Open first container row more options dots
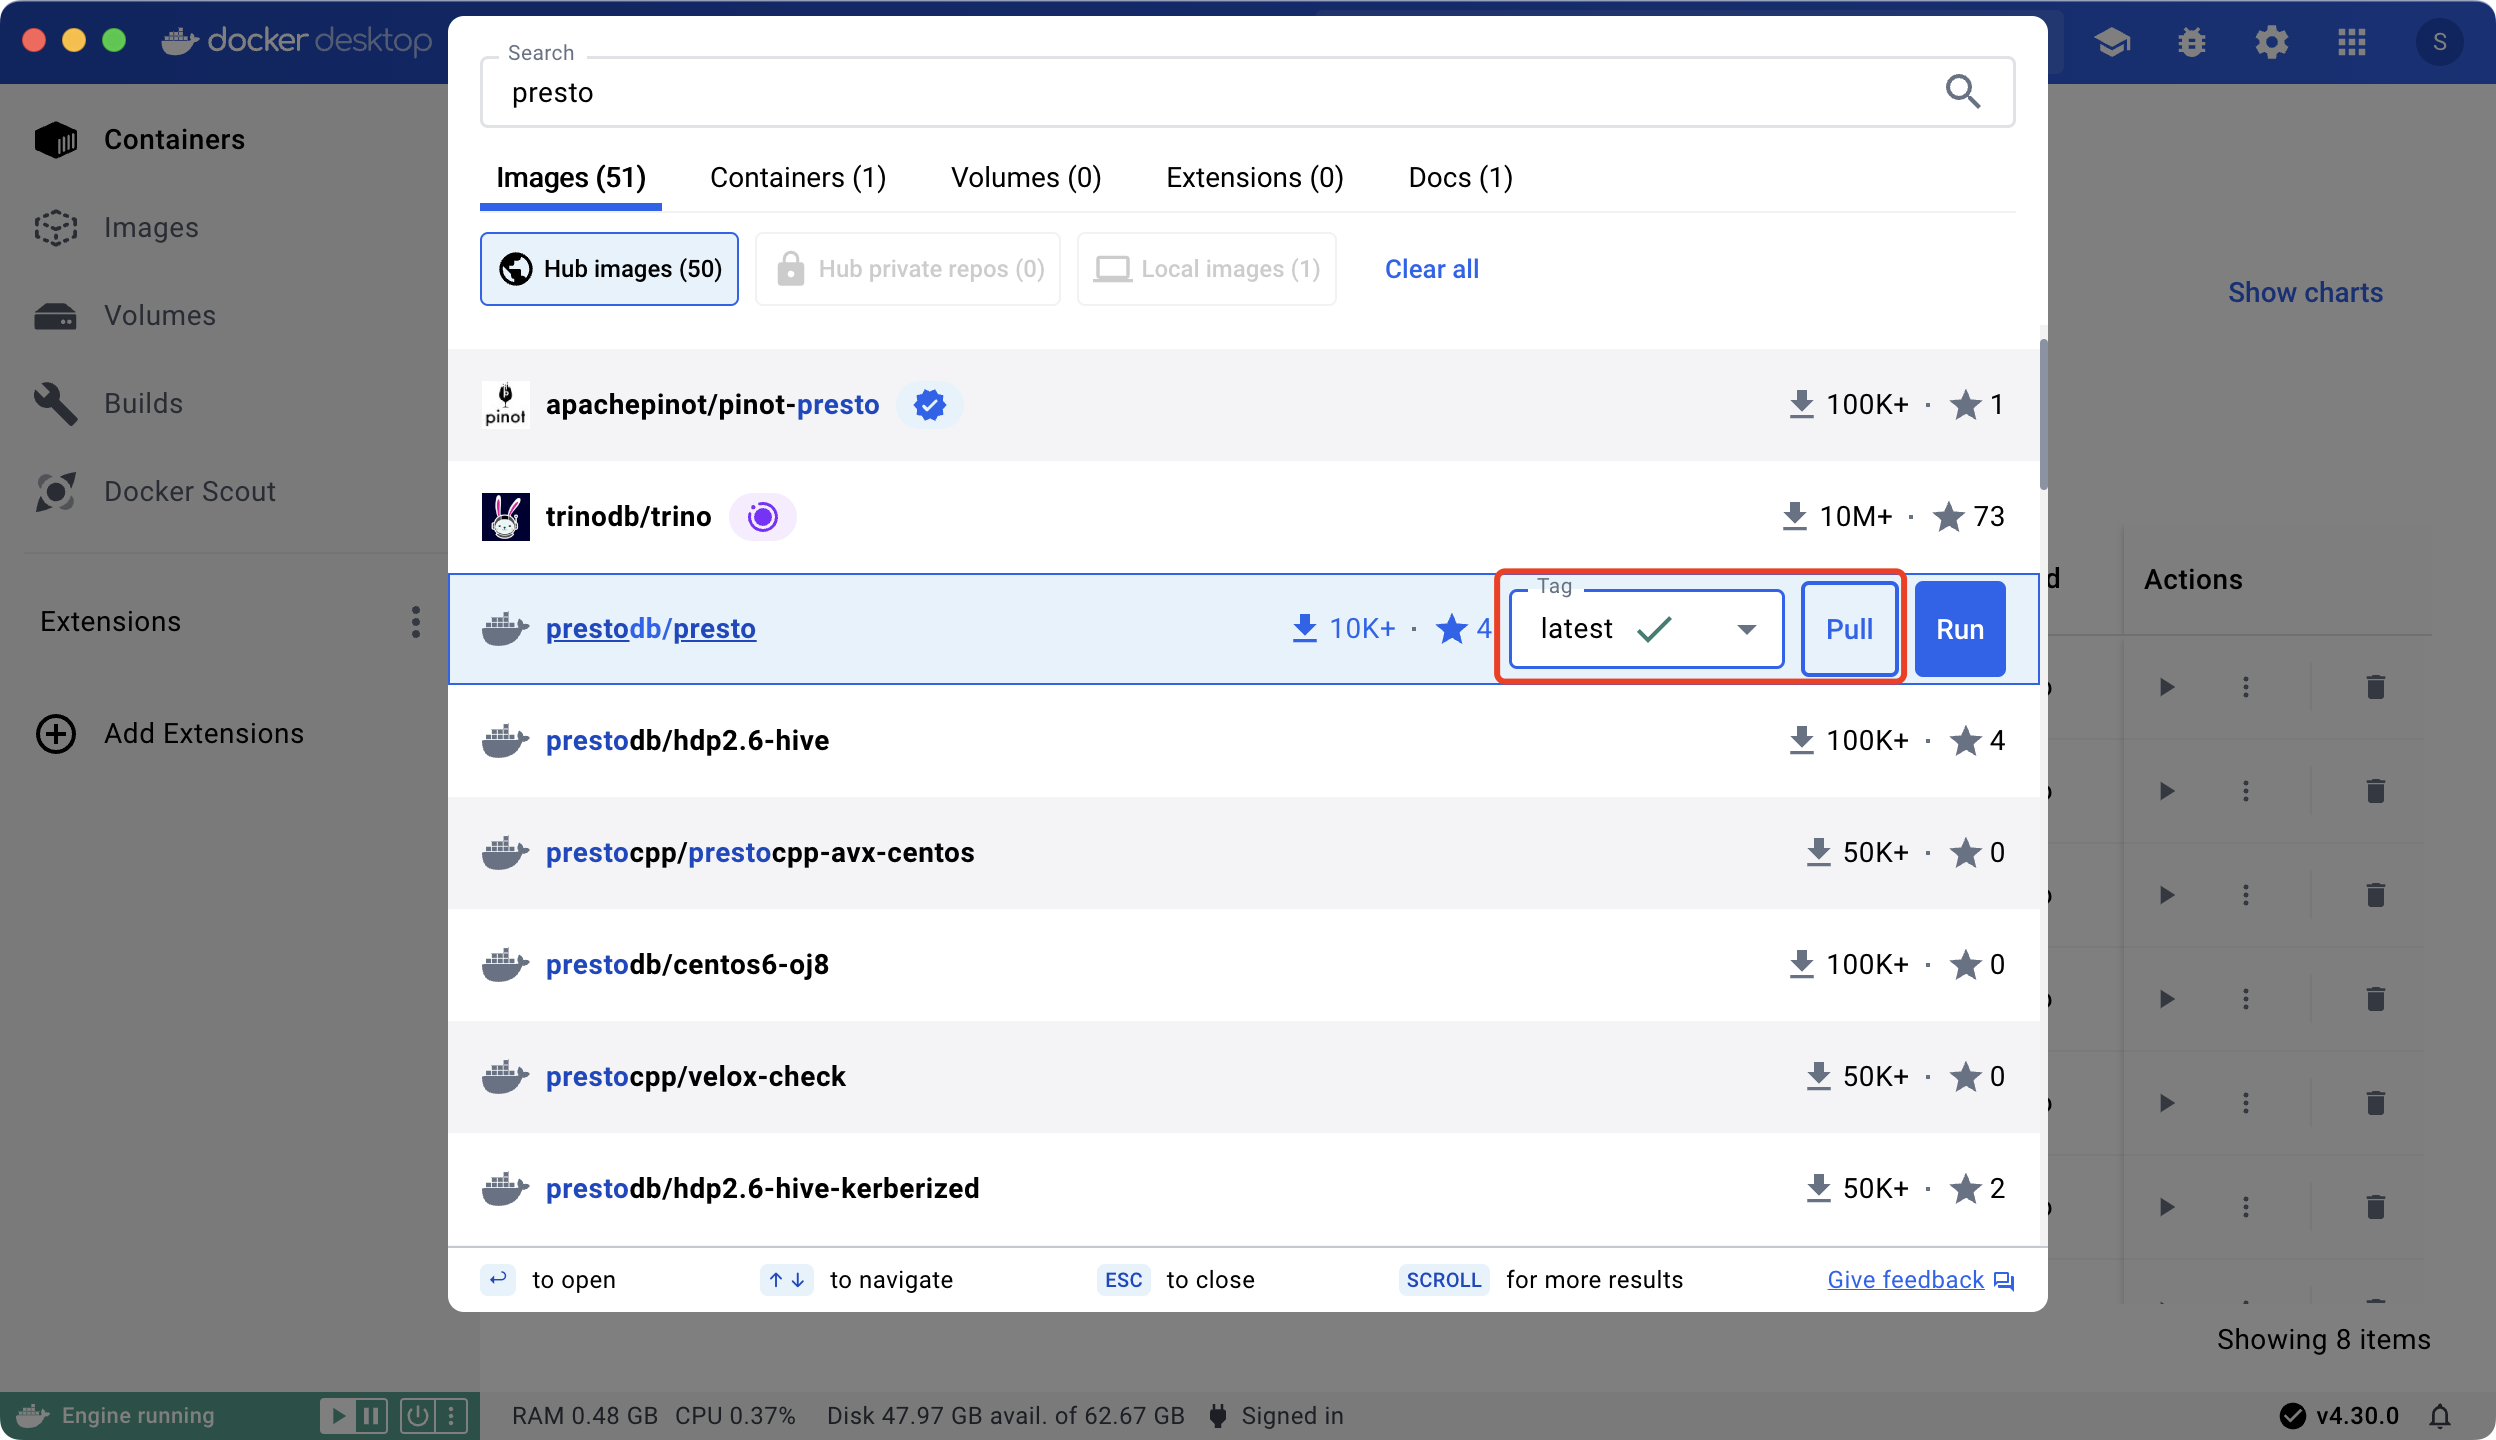 2246,687
